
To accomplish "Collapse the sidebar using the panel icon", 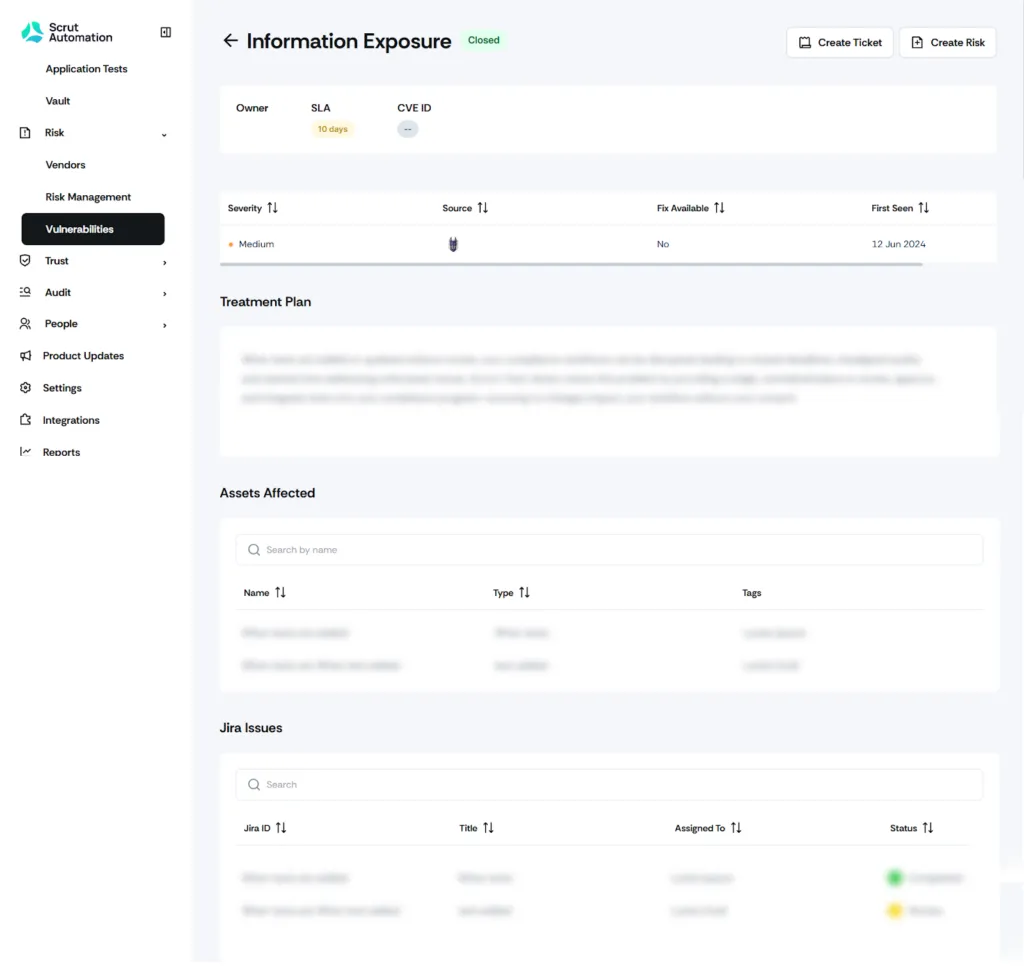I will pyautogui.click(x=165, y=31).
